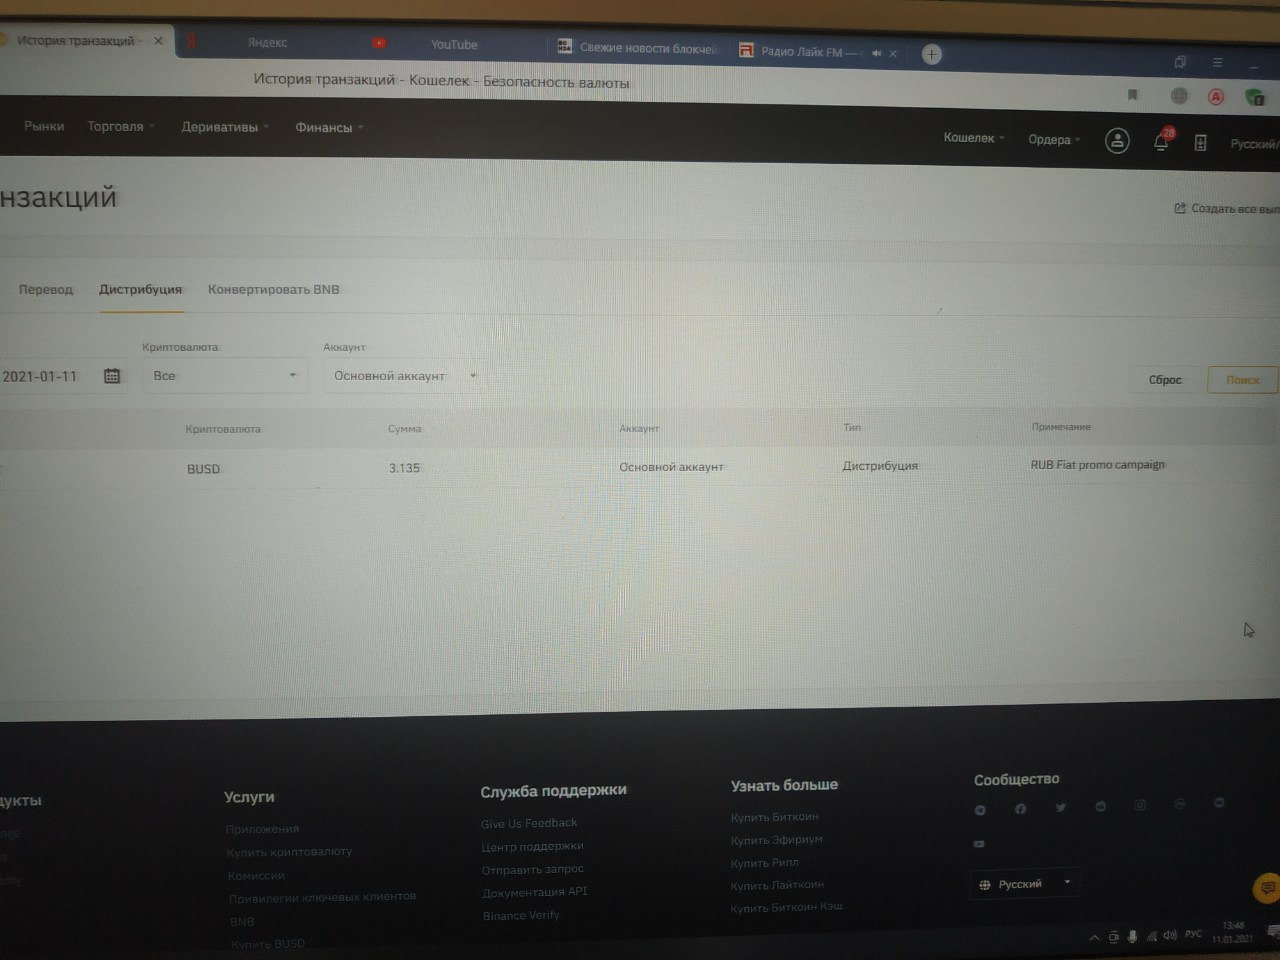Viewport: 1280px width, 960px height.
Task: Open a new browser tab with plus
Action: (931, 54)
